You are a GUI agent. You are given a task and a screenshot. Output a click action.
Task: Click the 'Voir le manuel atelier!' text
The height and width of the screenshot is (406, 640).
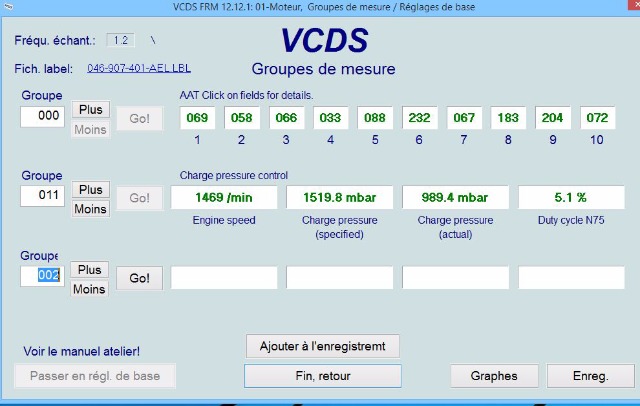82,351
